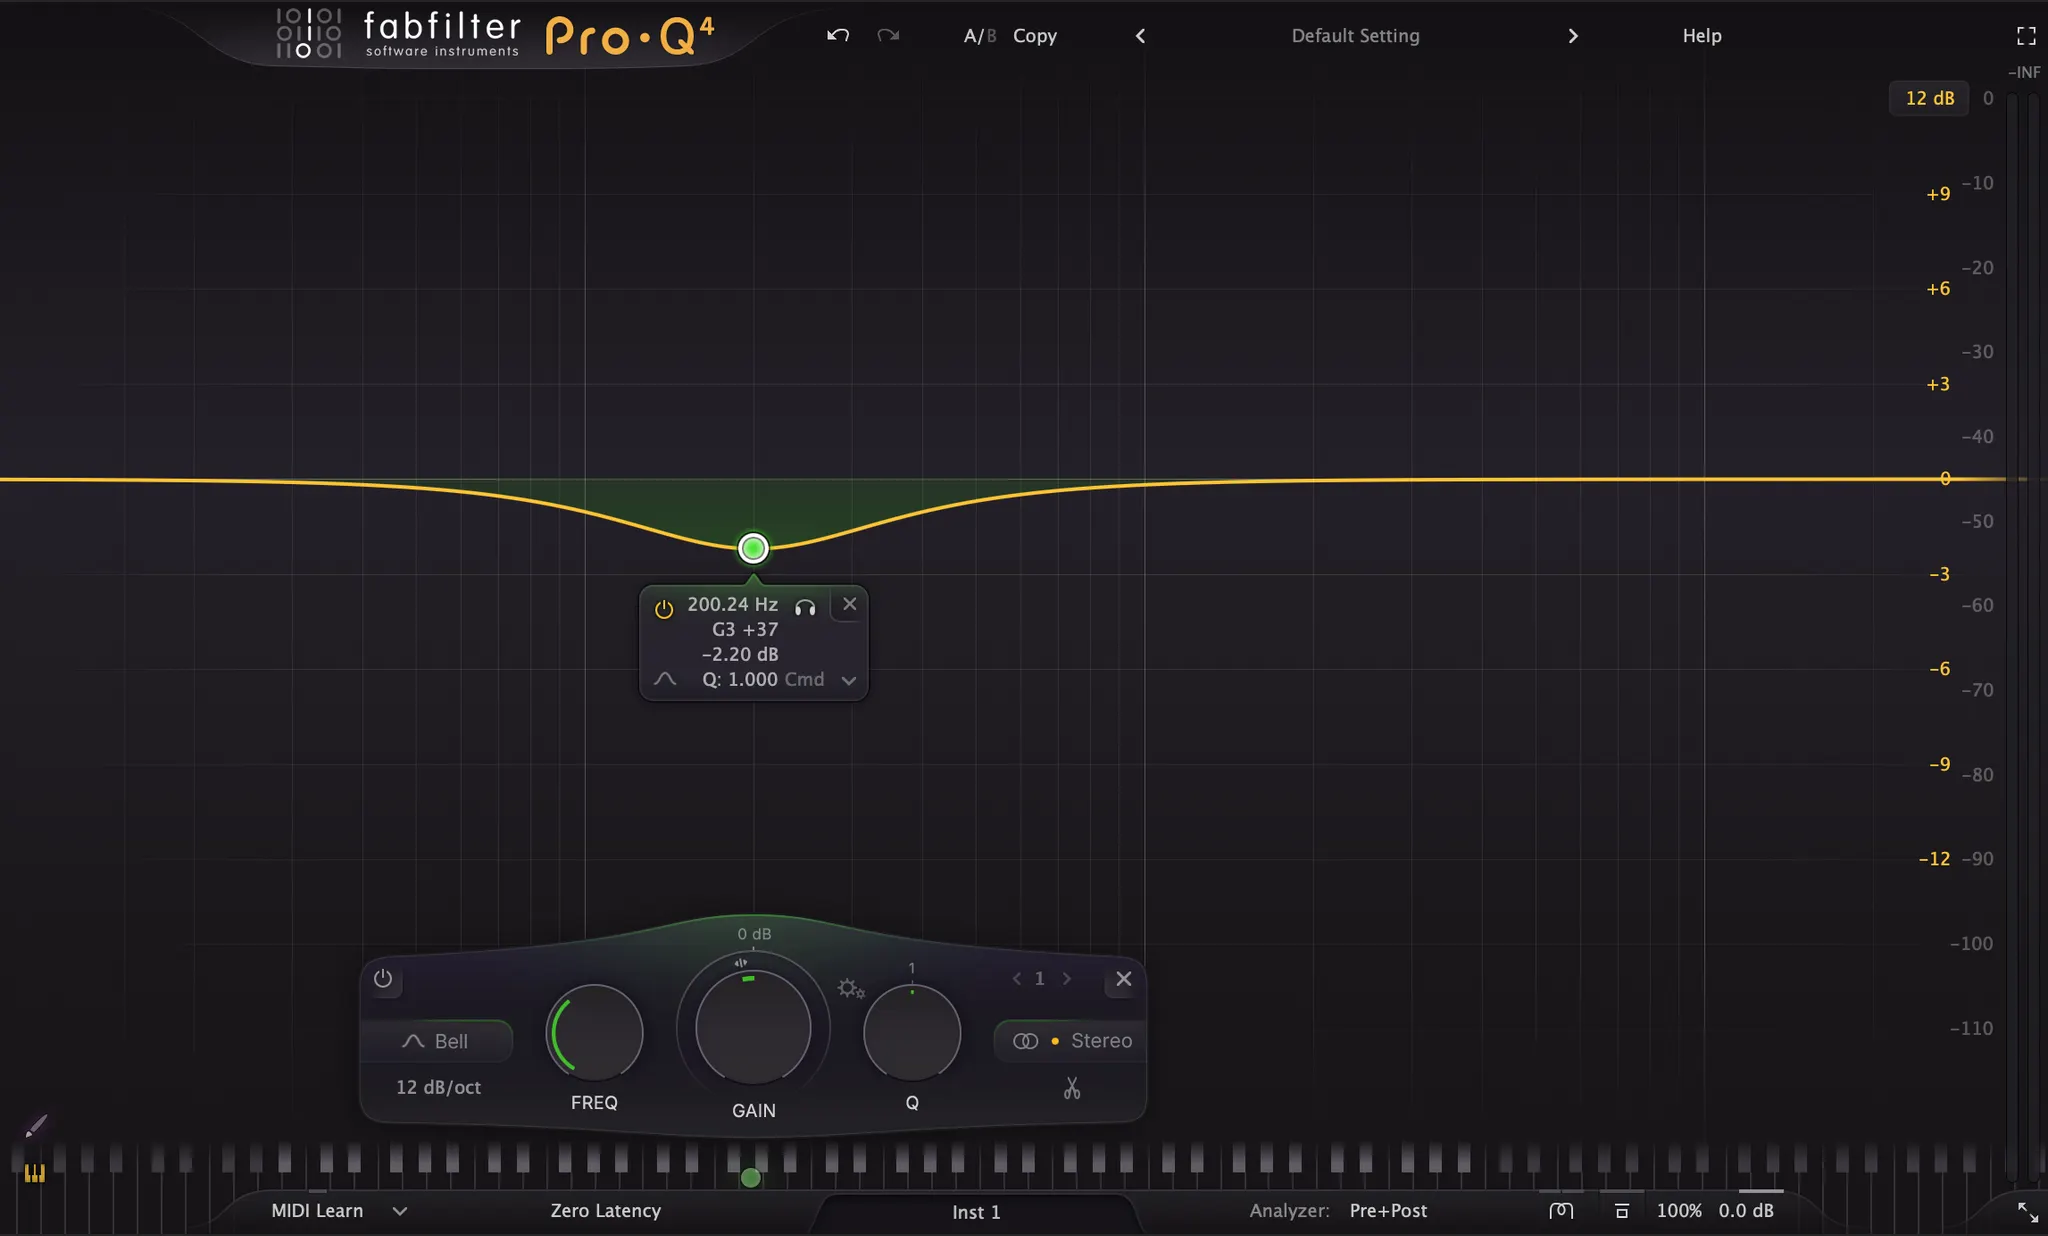2048x1236 pixels.
Task: Click the redo arrow icon
Action: [x=888, y=36]
